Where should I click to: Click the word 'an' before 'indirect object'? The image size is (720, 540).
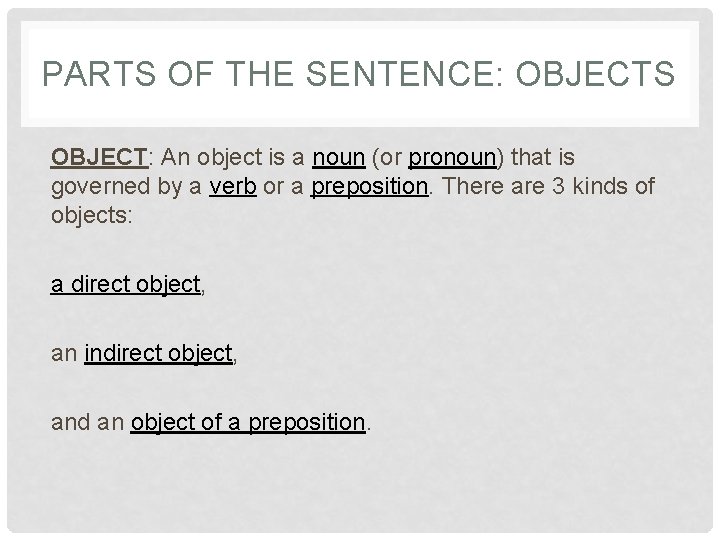[x=64, y=354]
